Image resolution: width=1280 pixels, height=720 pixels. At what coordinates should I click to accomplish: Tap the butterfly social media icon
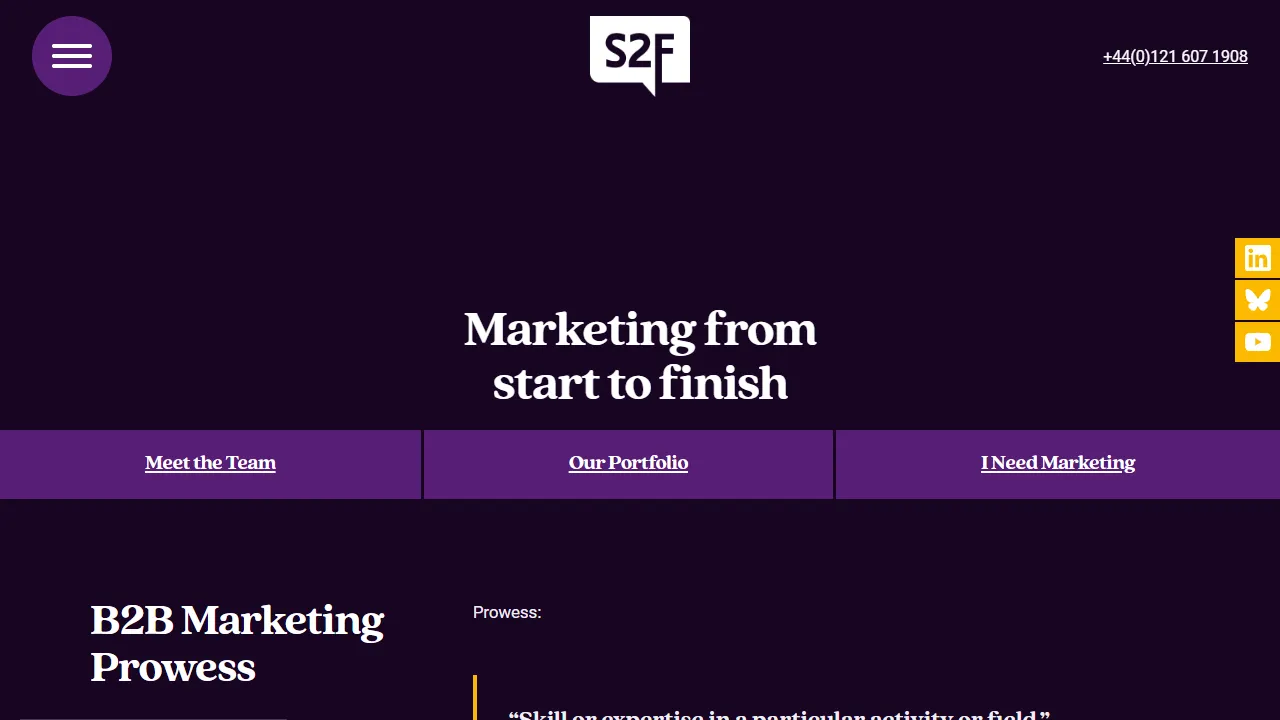coord(1257,299)
